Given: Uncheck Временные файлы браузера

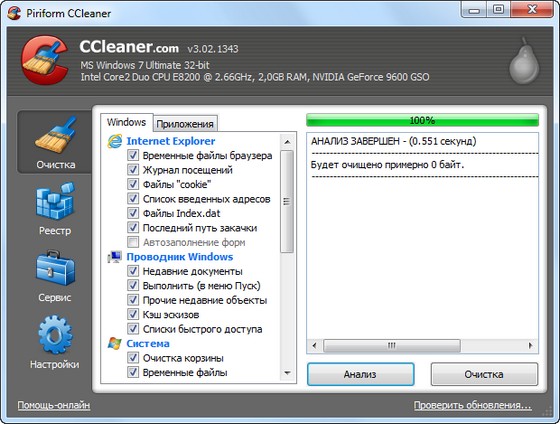Looking at the screenshot, I should click(x=133, y=155).
